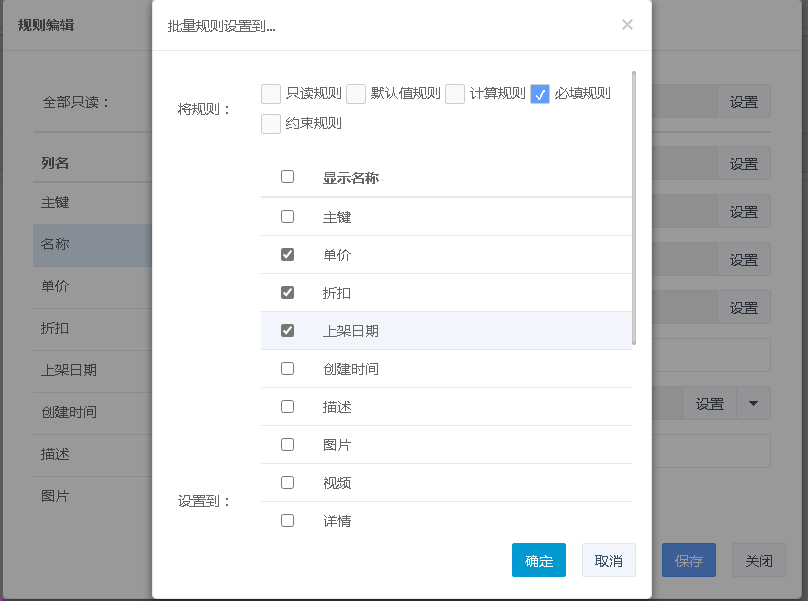The image size is (808, 601).
Task: Toggle the select-all checkbox beside 显示名称
Action: [x=288, y=177]
